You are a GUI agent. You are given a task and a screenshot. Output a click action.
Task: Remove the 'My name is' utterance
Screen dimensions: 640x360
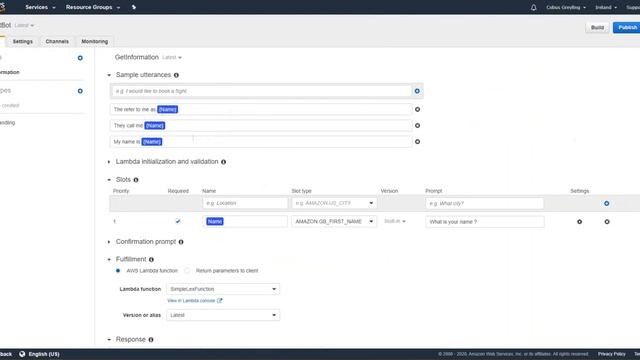[417, 142]
